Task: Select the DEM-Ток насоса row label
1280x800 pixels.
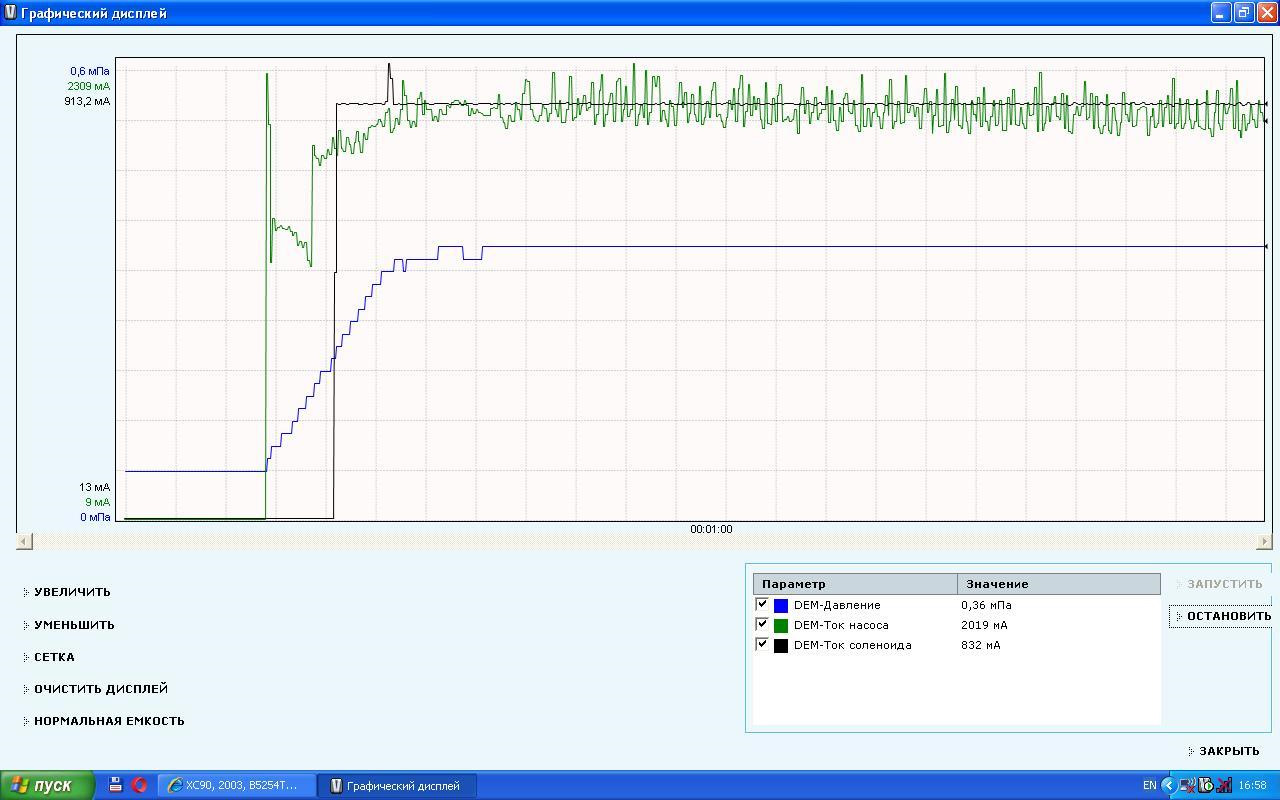Action: (x=841, y=625)
